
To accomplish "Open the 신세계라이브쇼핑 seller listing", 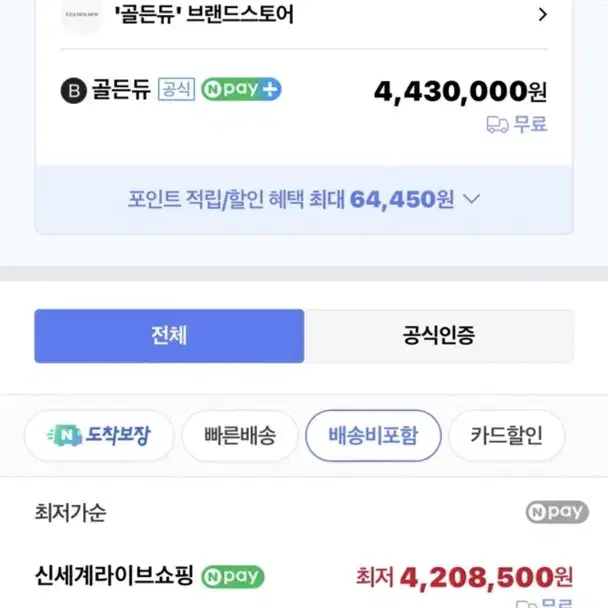I will click(114, 575).
